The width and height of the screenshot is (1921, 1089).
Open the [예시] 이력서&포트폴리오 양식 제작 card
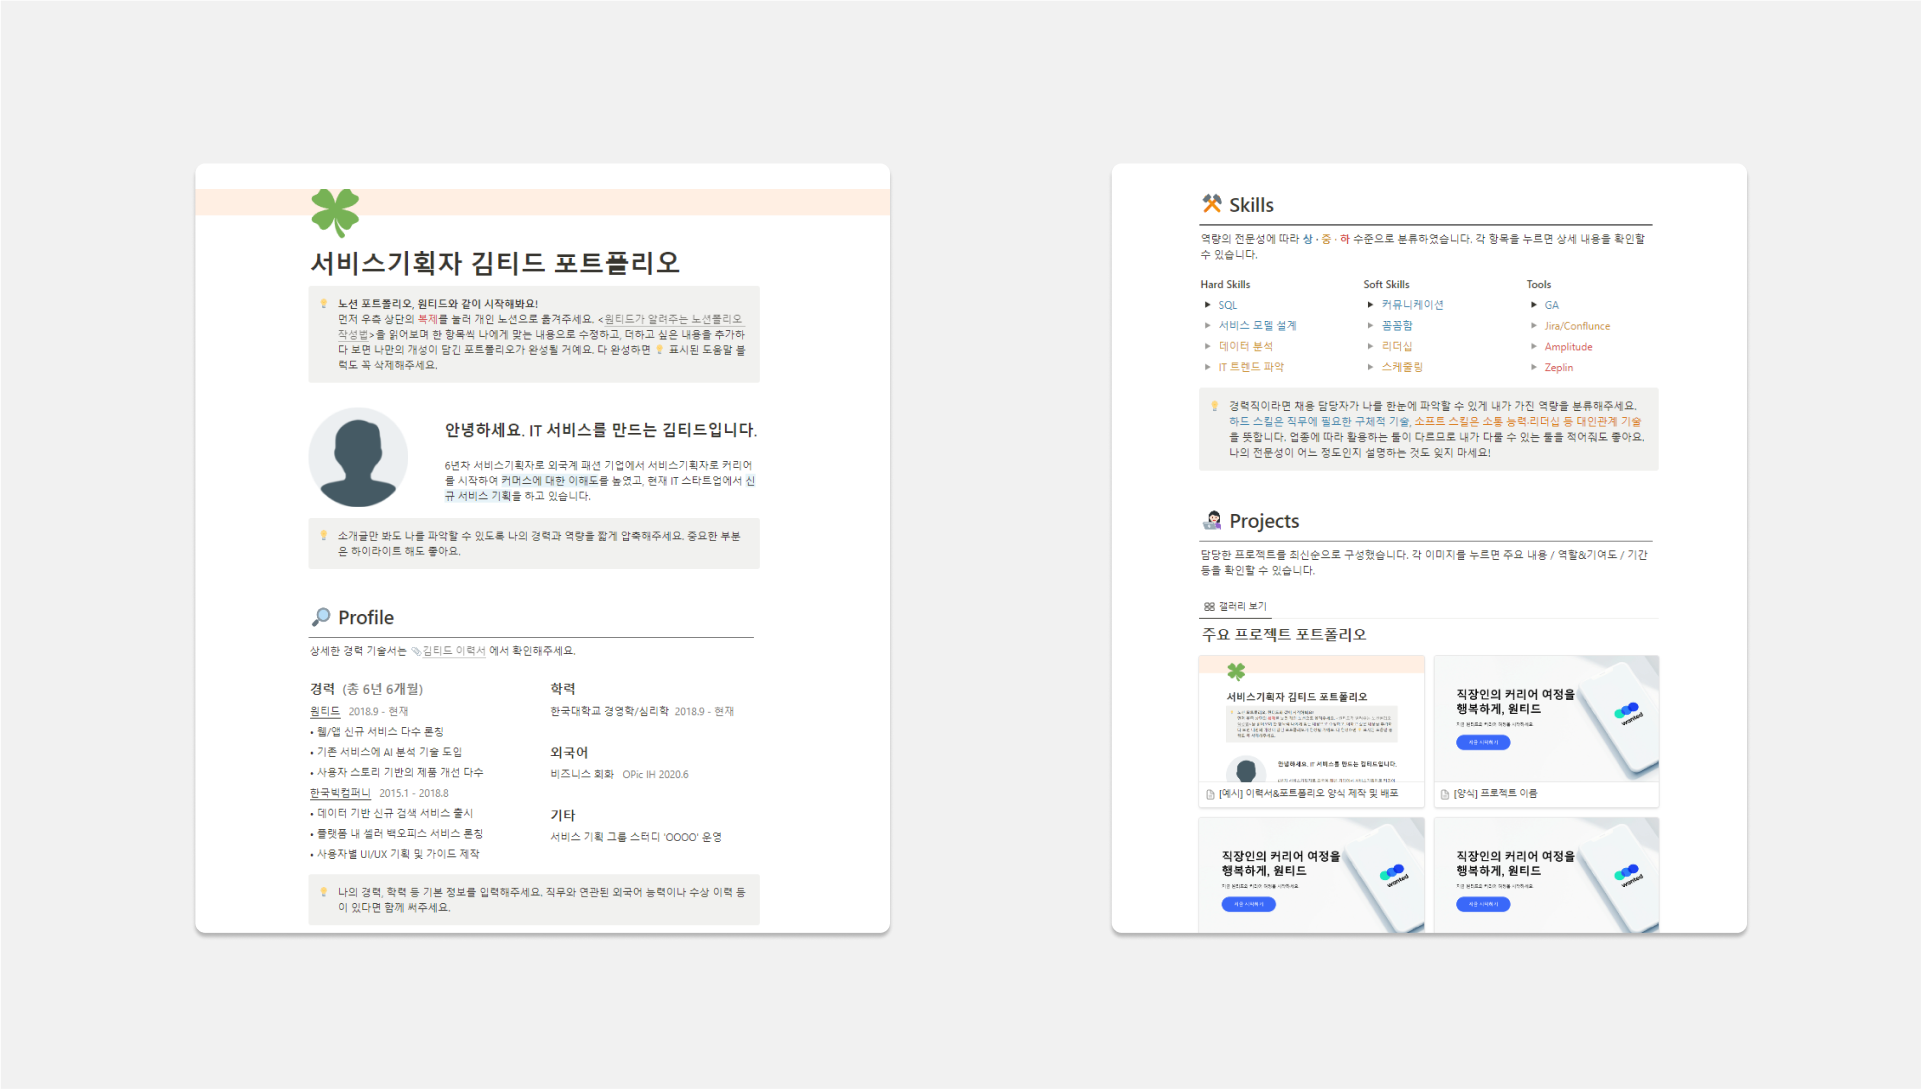[1311, 731]
